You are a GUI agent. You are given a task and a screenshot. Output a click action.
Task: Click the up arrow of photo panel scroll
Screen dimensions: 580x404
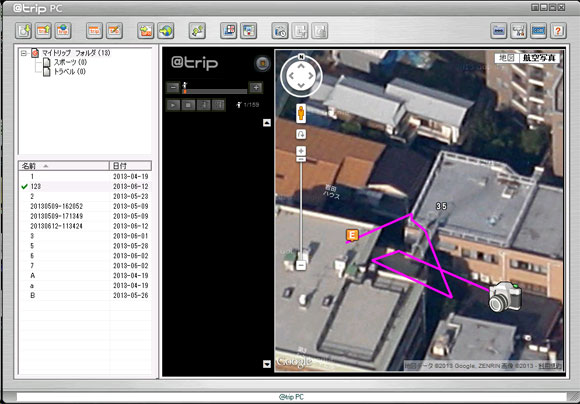tap(267, 123)
